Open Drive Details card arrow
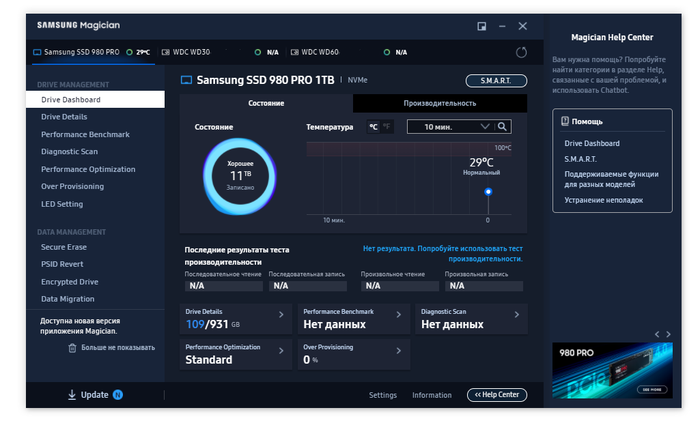Viewport: 700px width, 423px height. (x=281, y=315)
